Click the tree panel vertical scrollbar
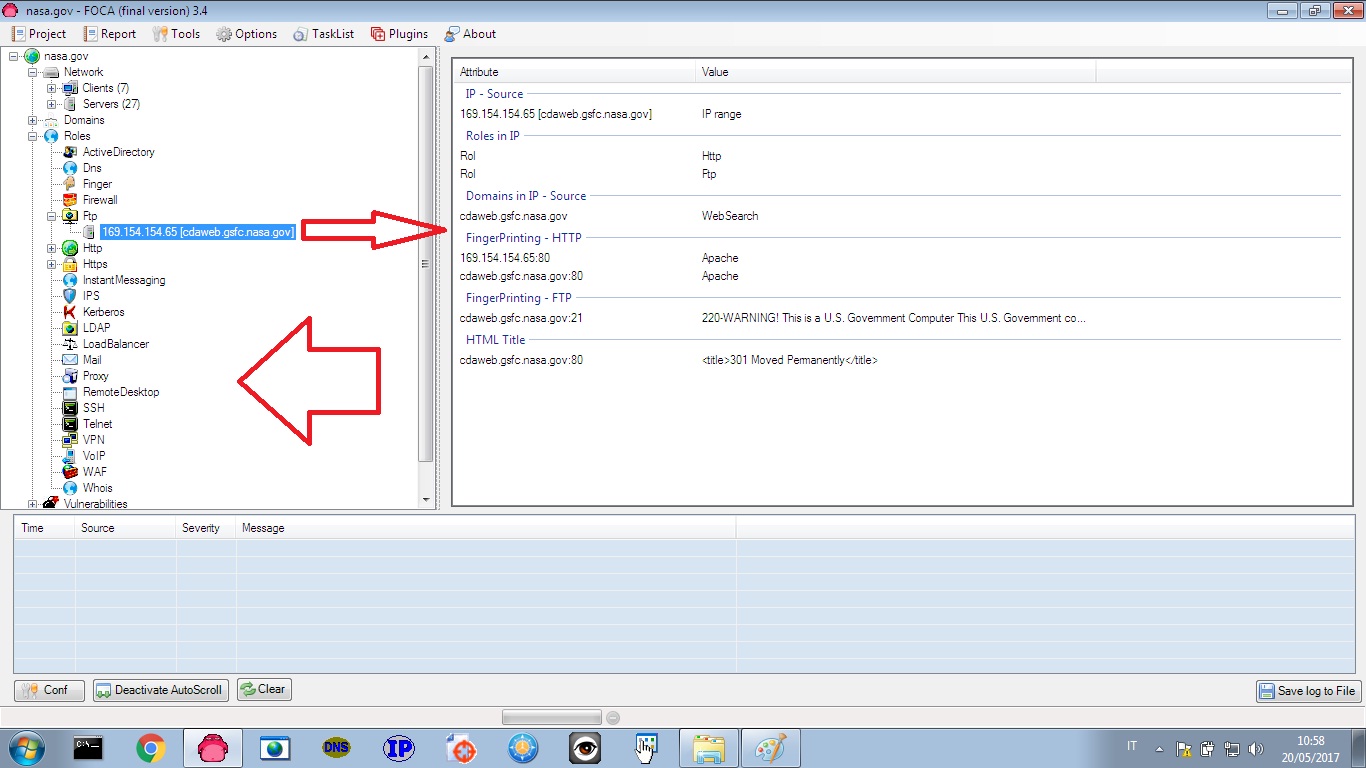Viewport: 1366px width, 768px height. click(x=426, y=263)
